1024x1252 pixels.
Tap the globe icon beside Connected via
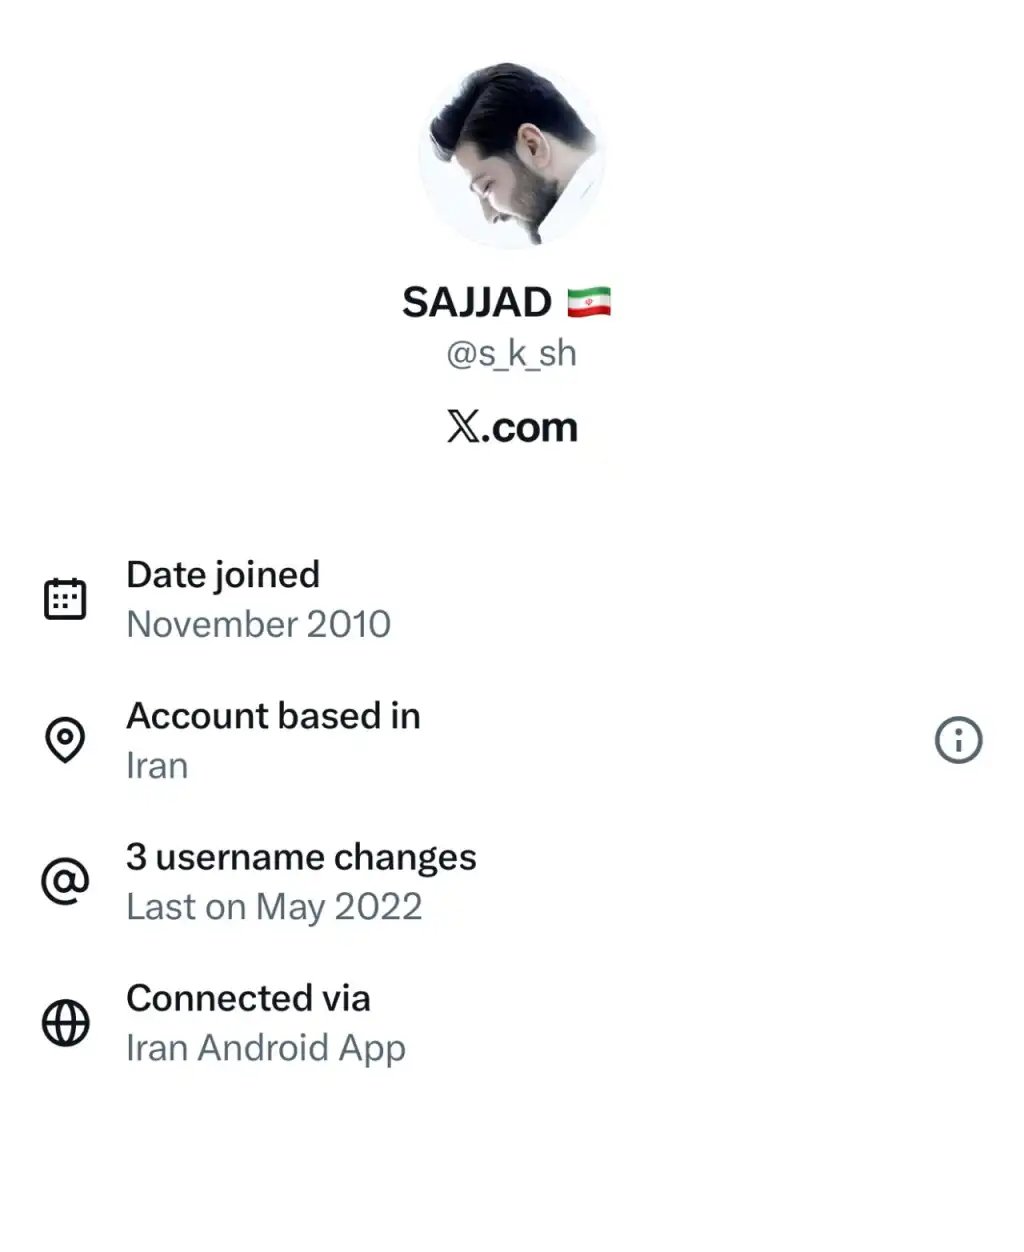click(65, 1023)
